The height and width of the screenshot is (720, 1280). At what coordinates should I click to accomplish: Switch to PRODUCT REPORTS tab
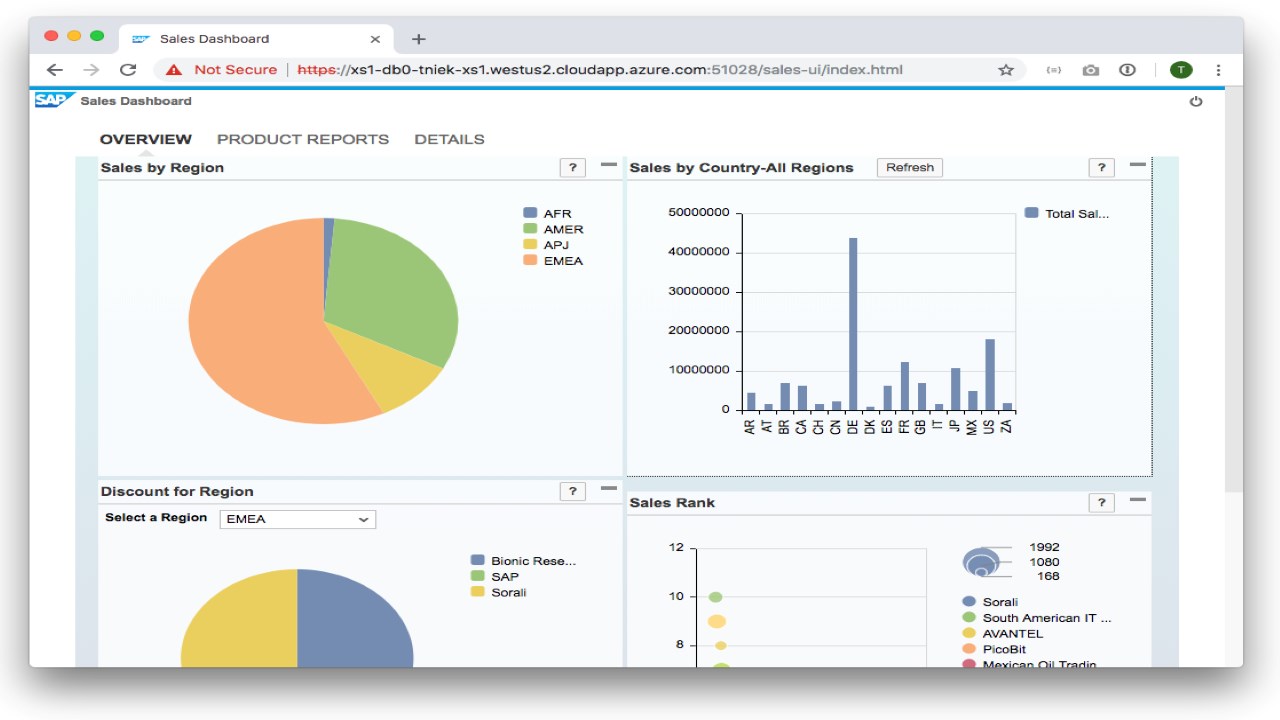tap(303, 139)
